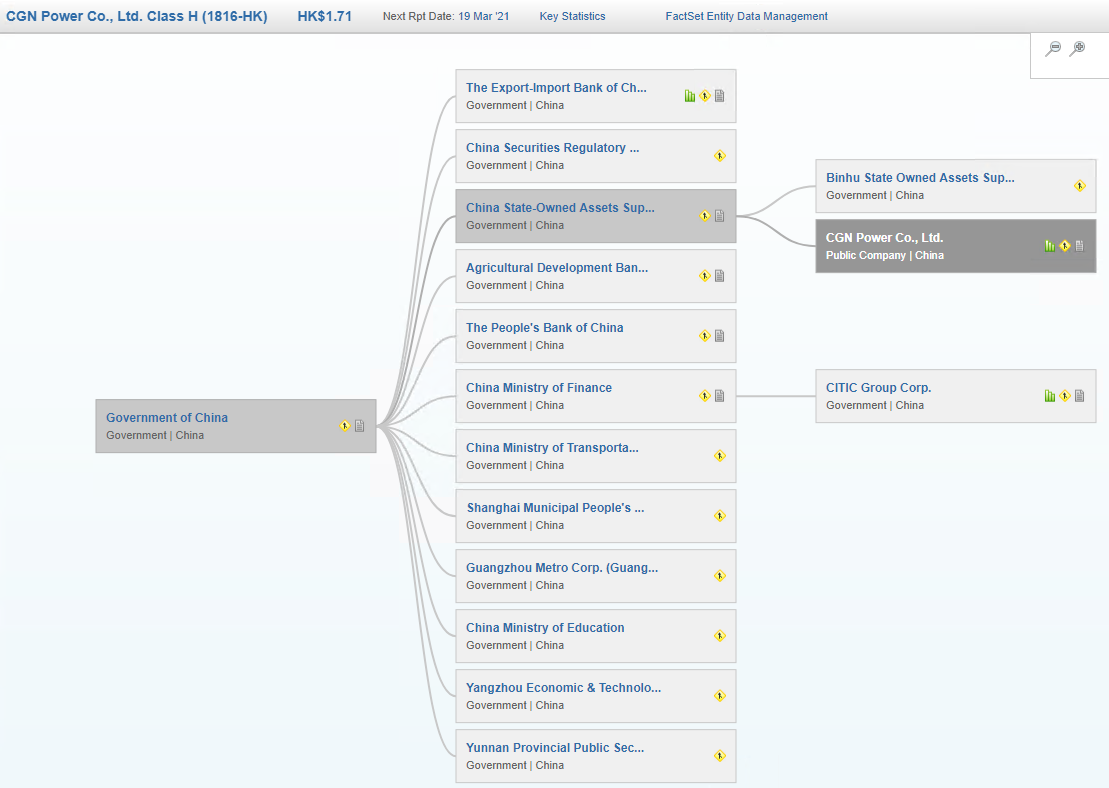The height and width of the screenshot is (788, 1109).
Task: Click document icon on Export-Import Bank card
Action: pyautogui.click(x=719, y=95)
